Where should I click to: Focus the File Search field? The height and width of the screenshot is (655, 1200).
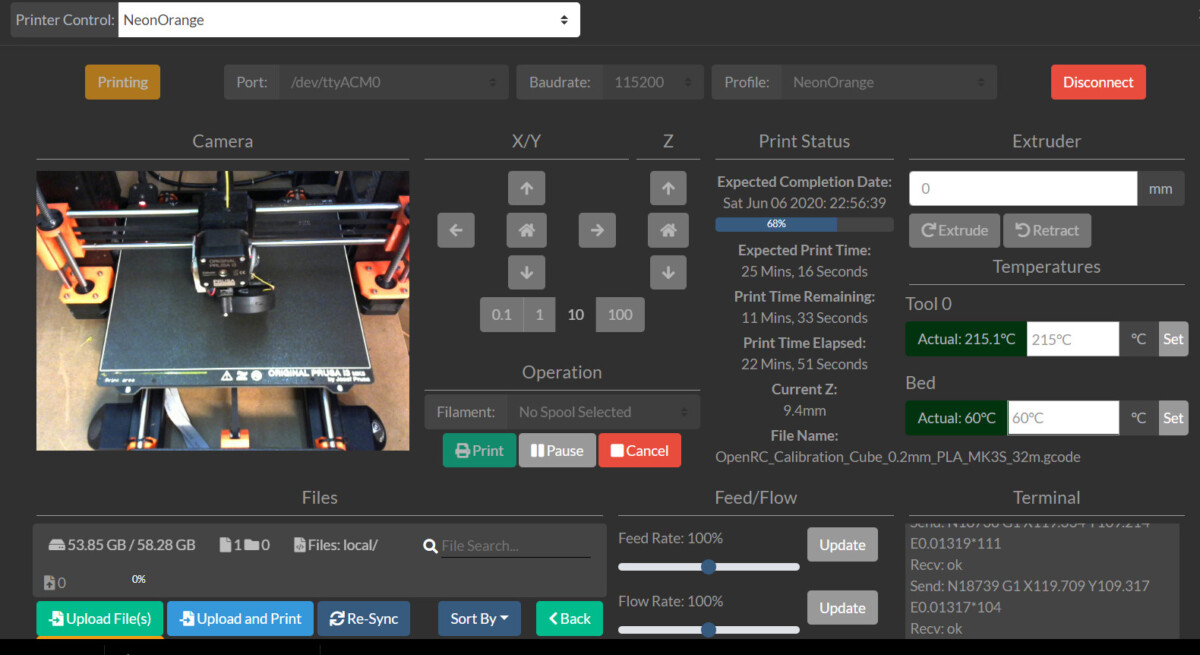[x=516, y=546]
